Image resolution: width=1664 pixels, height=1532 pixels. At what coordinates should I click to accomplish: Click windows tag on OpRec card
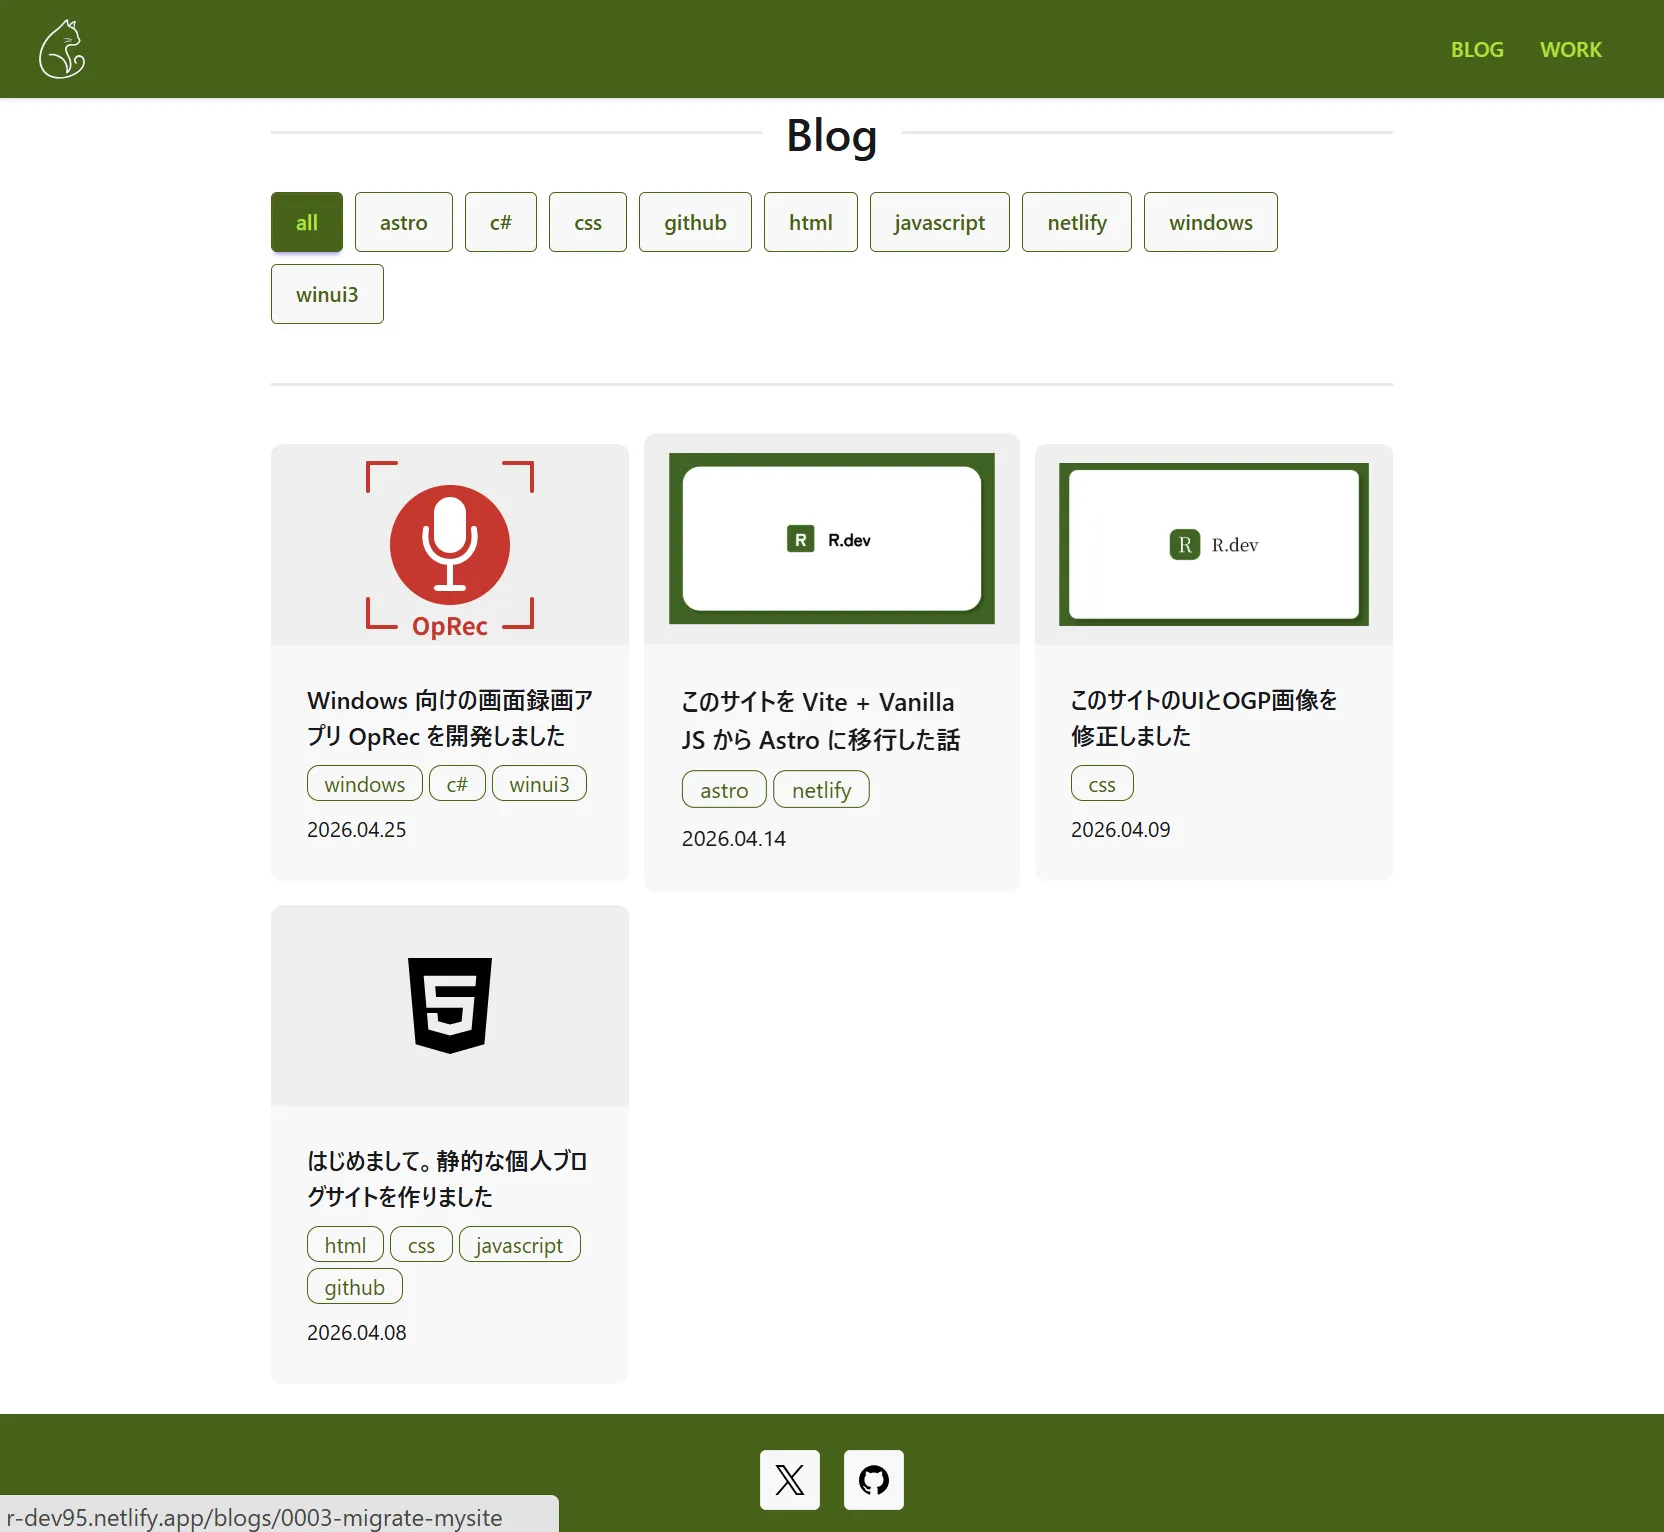pos(365,784)
